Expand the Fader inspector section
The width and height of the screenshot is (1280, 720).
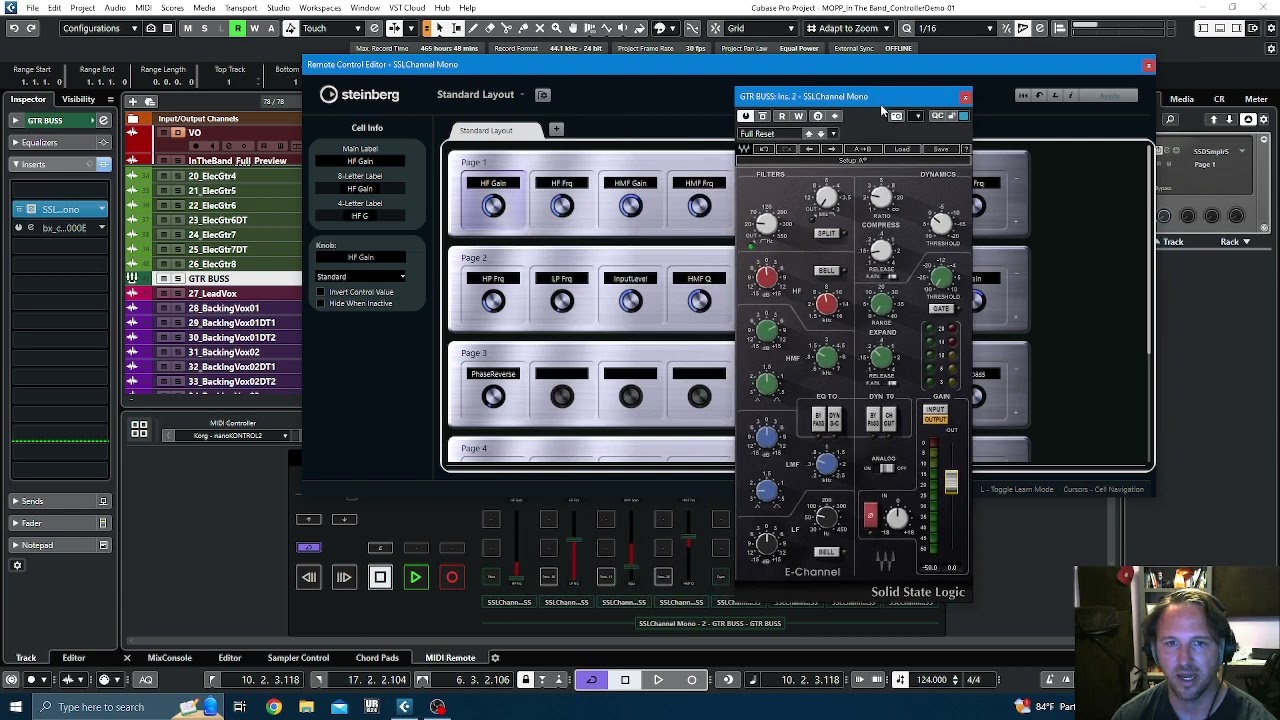point(58,523)
